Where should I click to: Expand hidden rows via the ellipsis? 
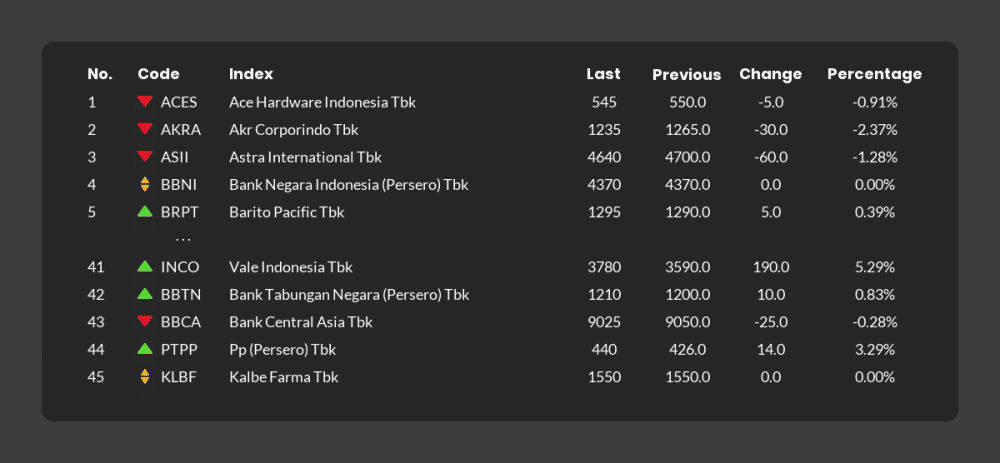point(183,240)
